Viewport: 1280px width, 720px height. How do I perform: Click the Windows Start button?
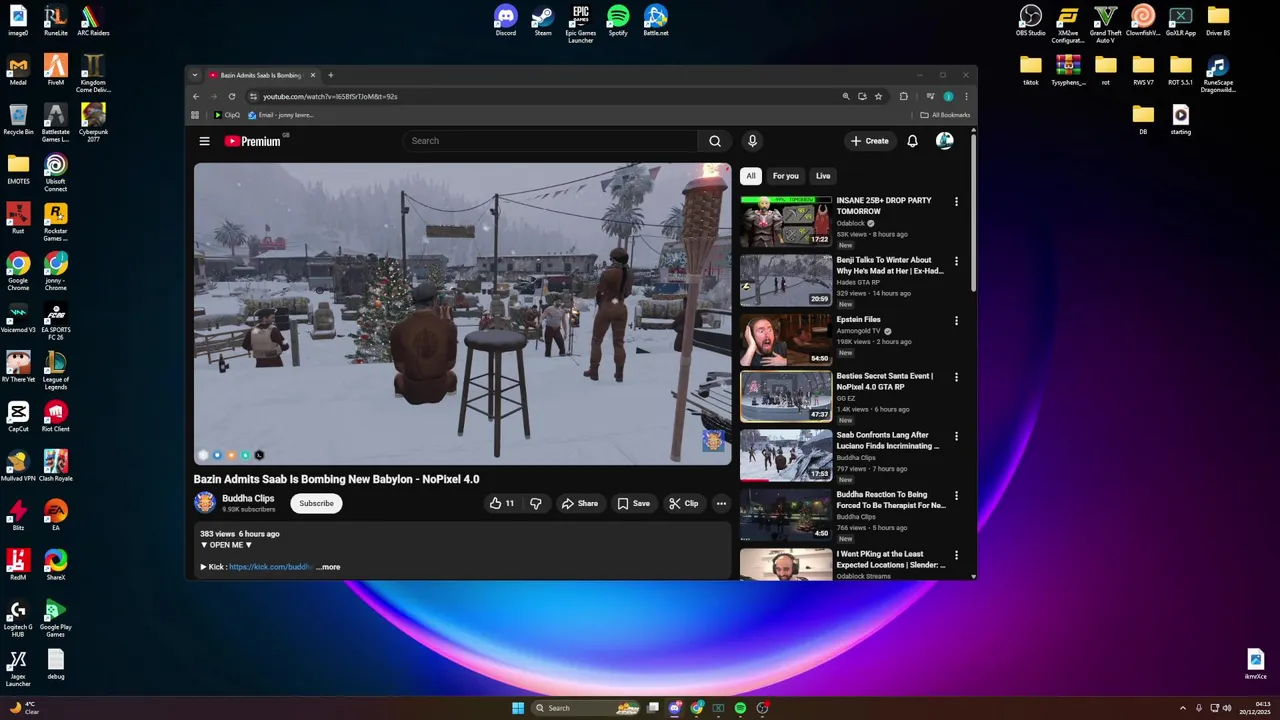518,708
